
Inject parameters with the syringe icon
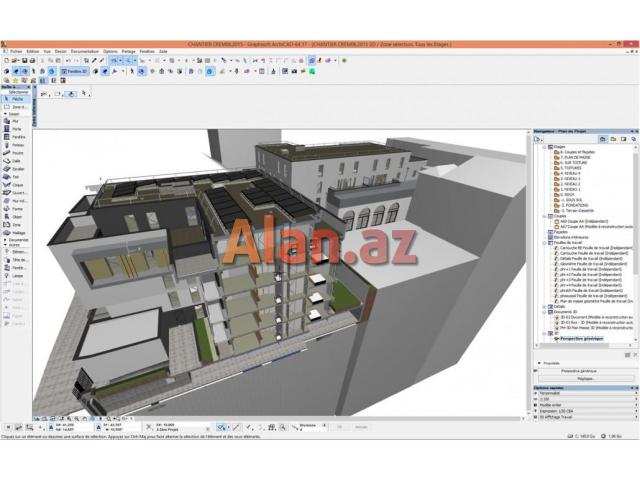coord(102,60)
